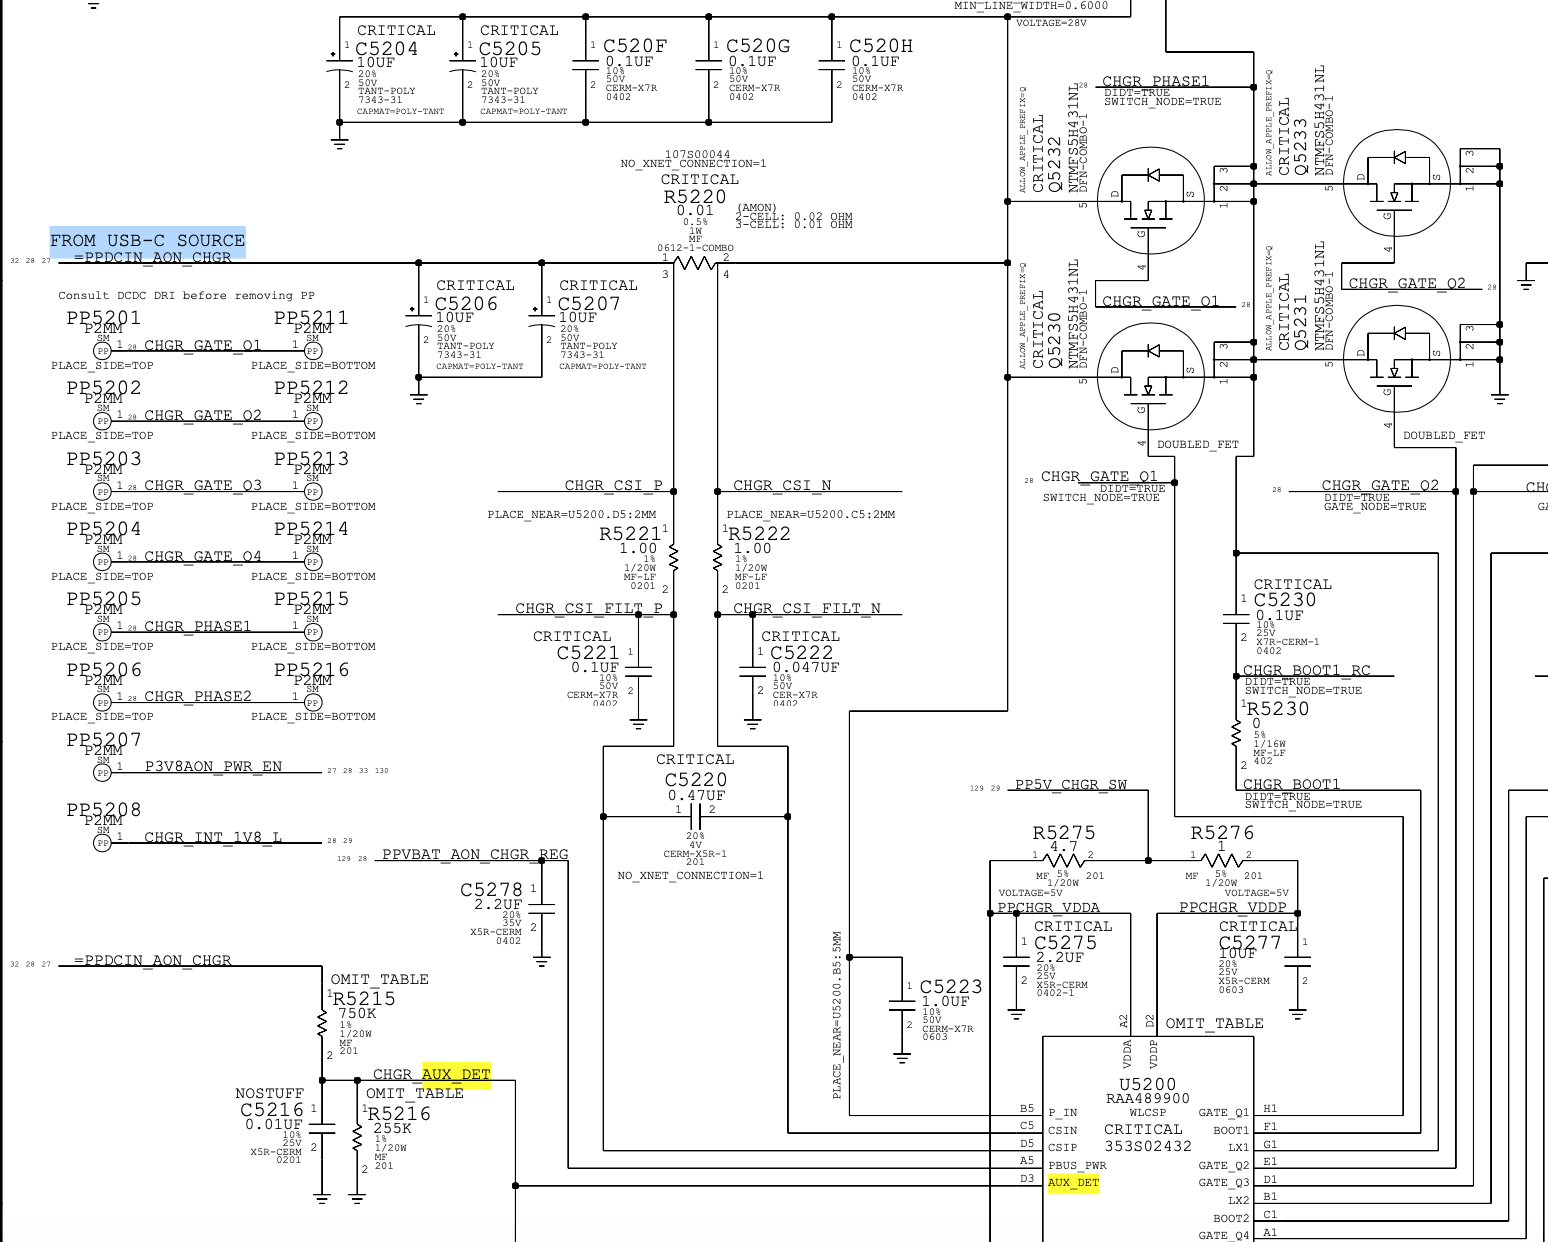Screen dimensions: 1548x1242
Task: Click the R5220 sense resistor zigzag symbol
Action: click(695, 263)
